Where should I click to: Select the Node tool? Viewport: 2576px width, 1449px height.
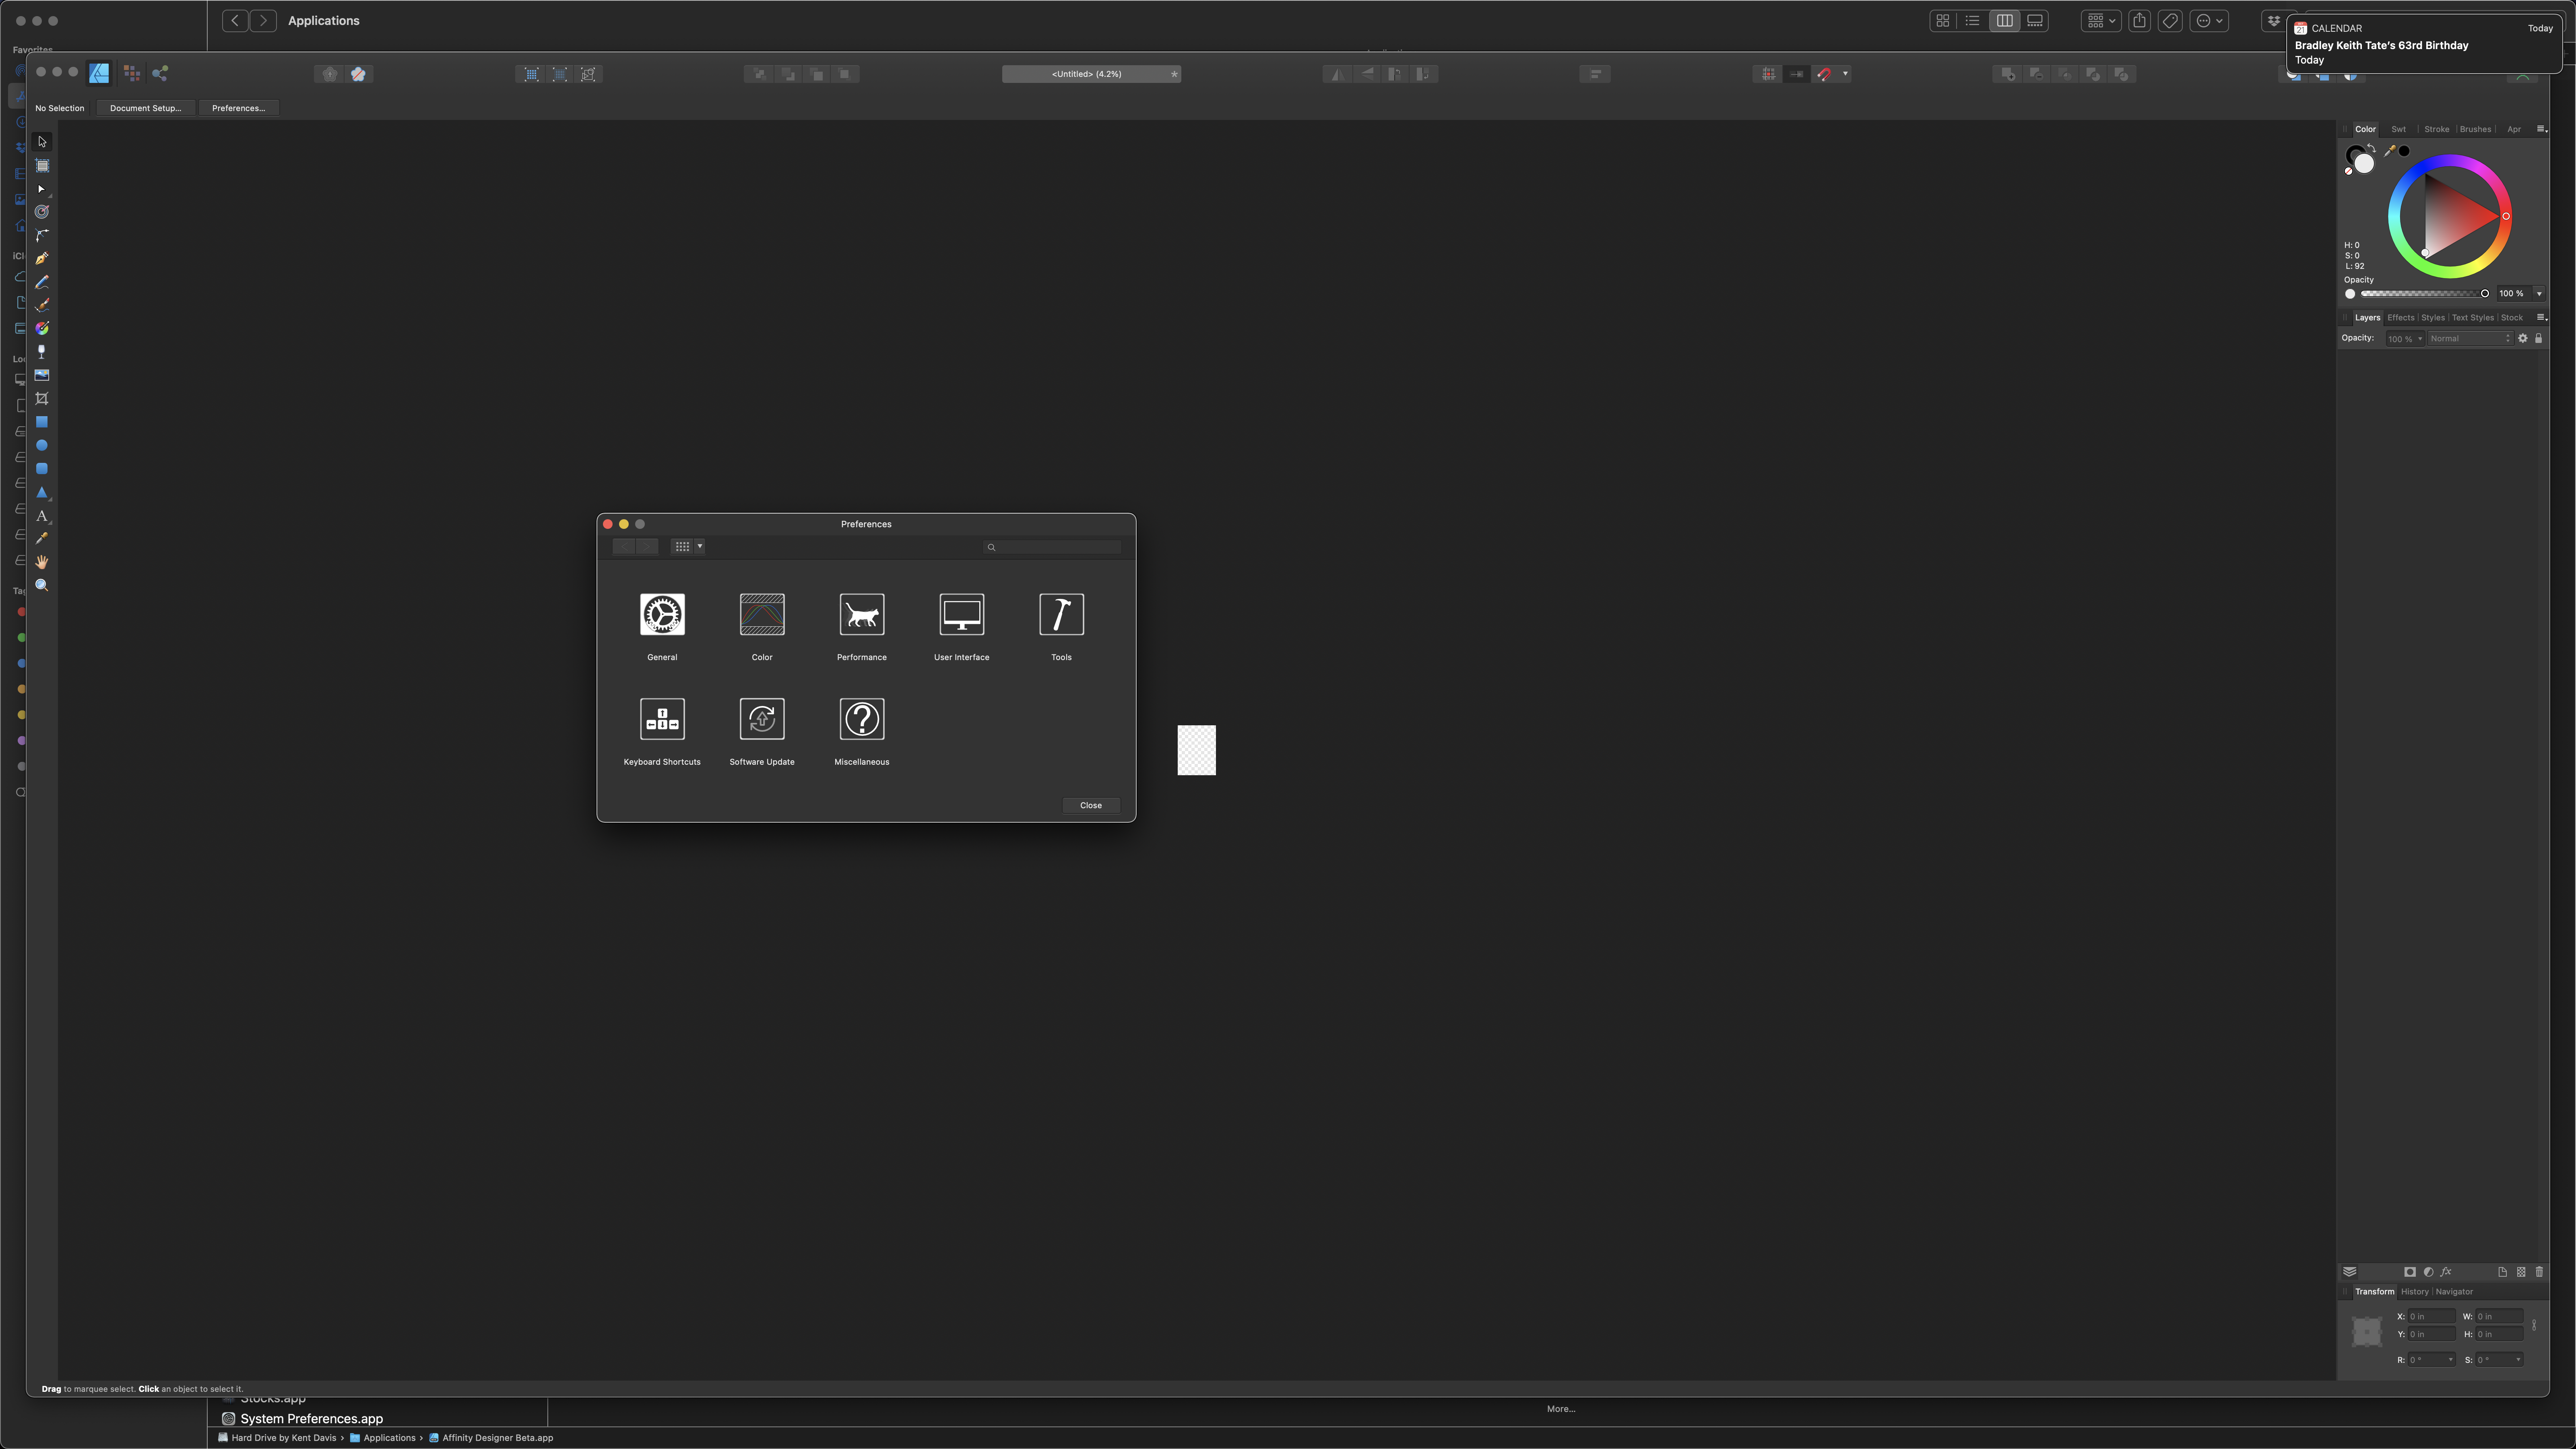42,189
